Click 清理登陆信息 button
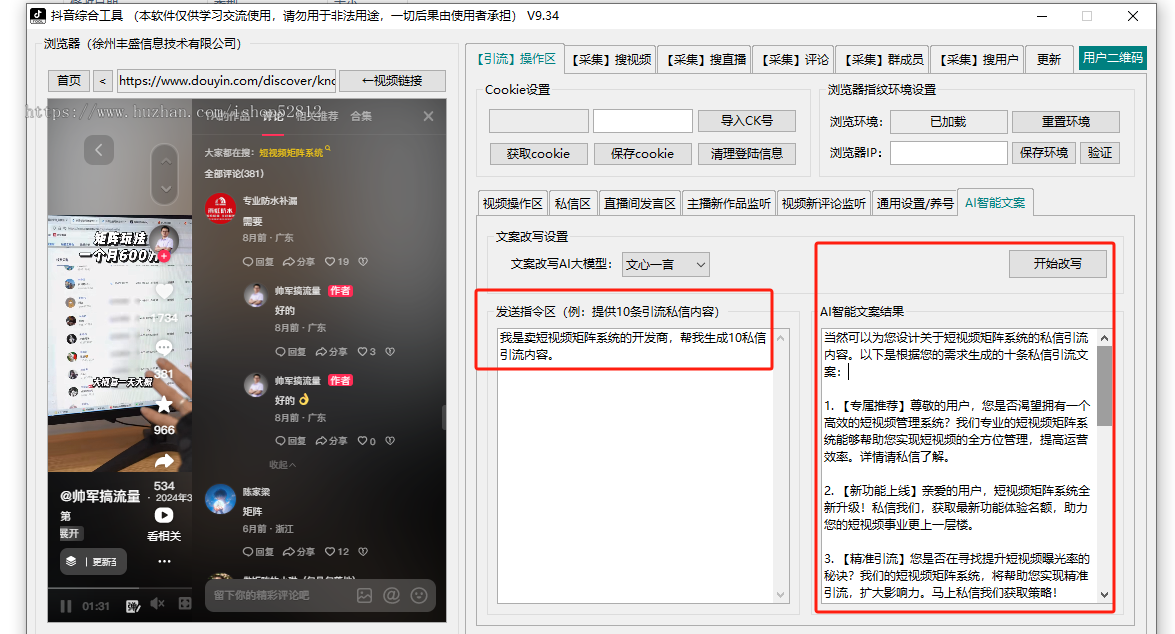1175x634 pixels. (746, 154)
